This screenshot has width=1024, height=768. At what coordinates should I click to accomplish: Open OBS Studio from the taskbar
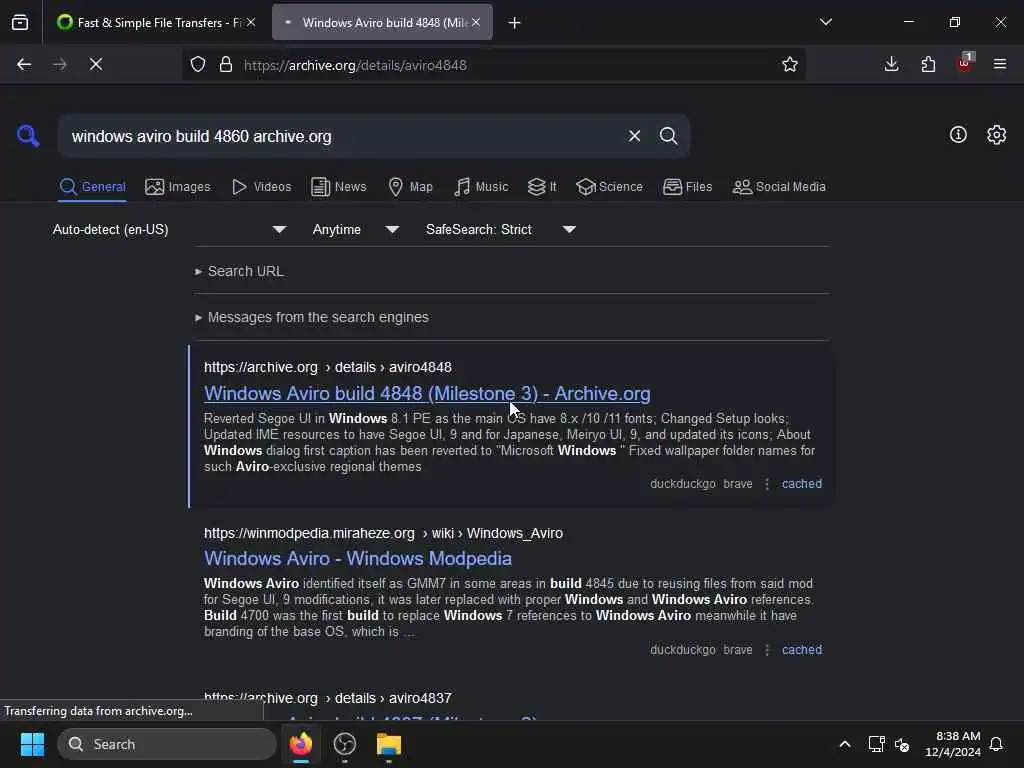(x=345, y=744)
